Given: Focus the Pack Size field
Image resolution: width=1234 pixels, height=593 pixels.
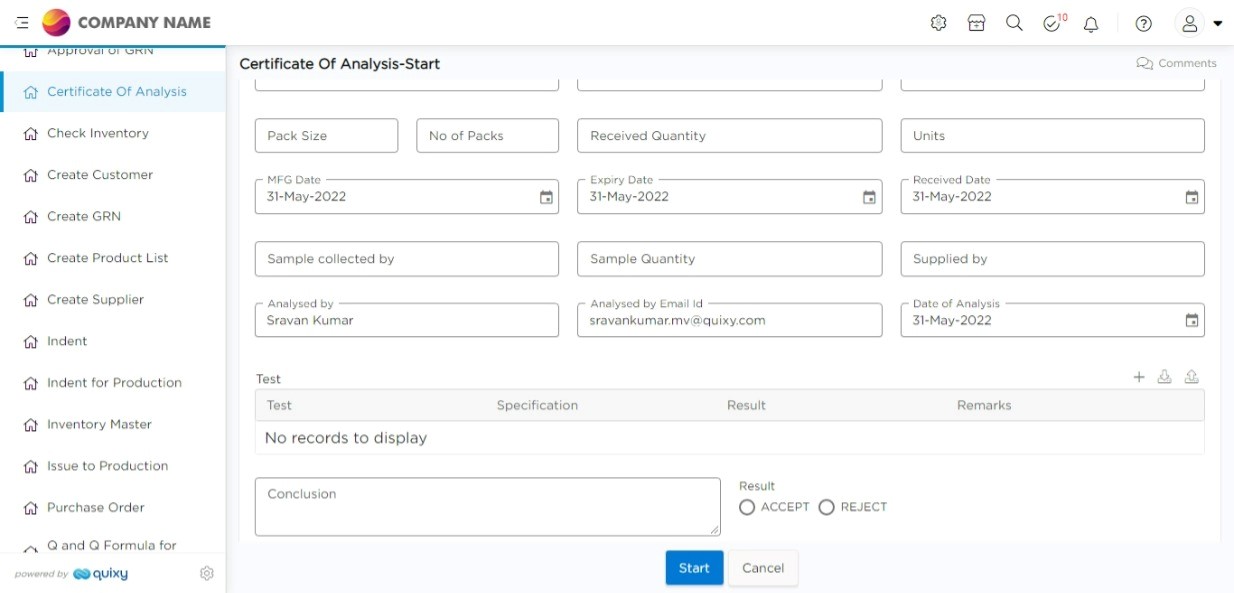Looking at the screenshot, I should coord(326,136).
